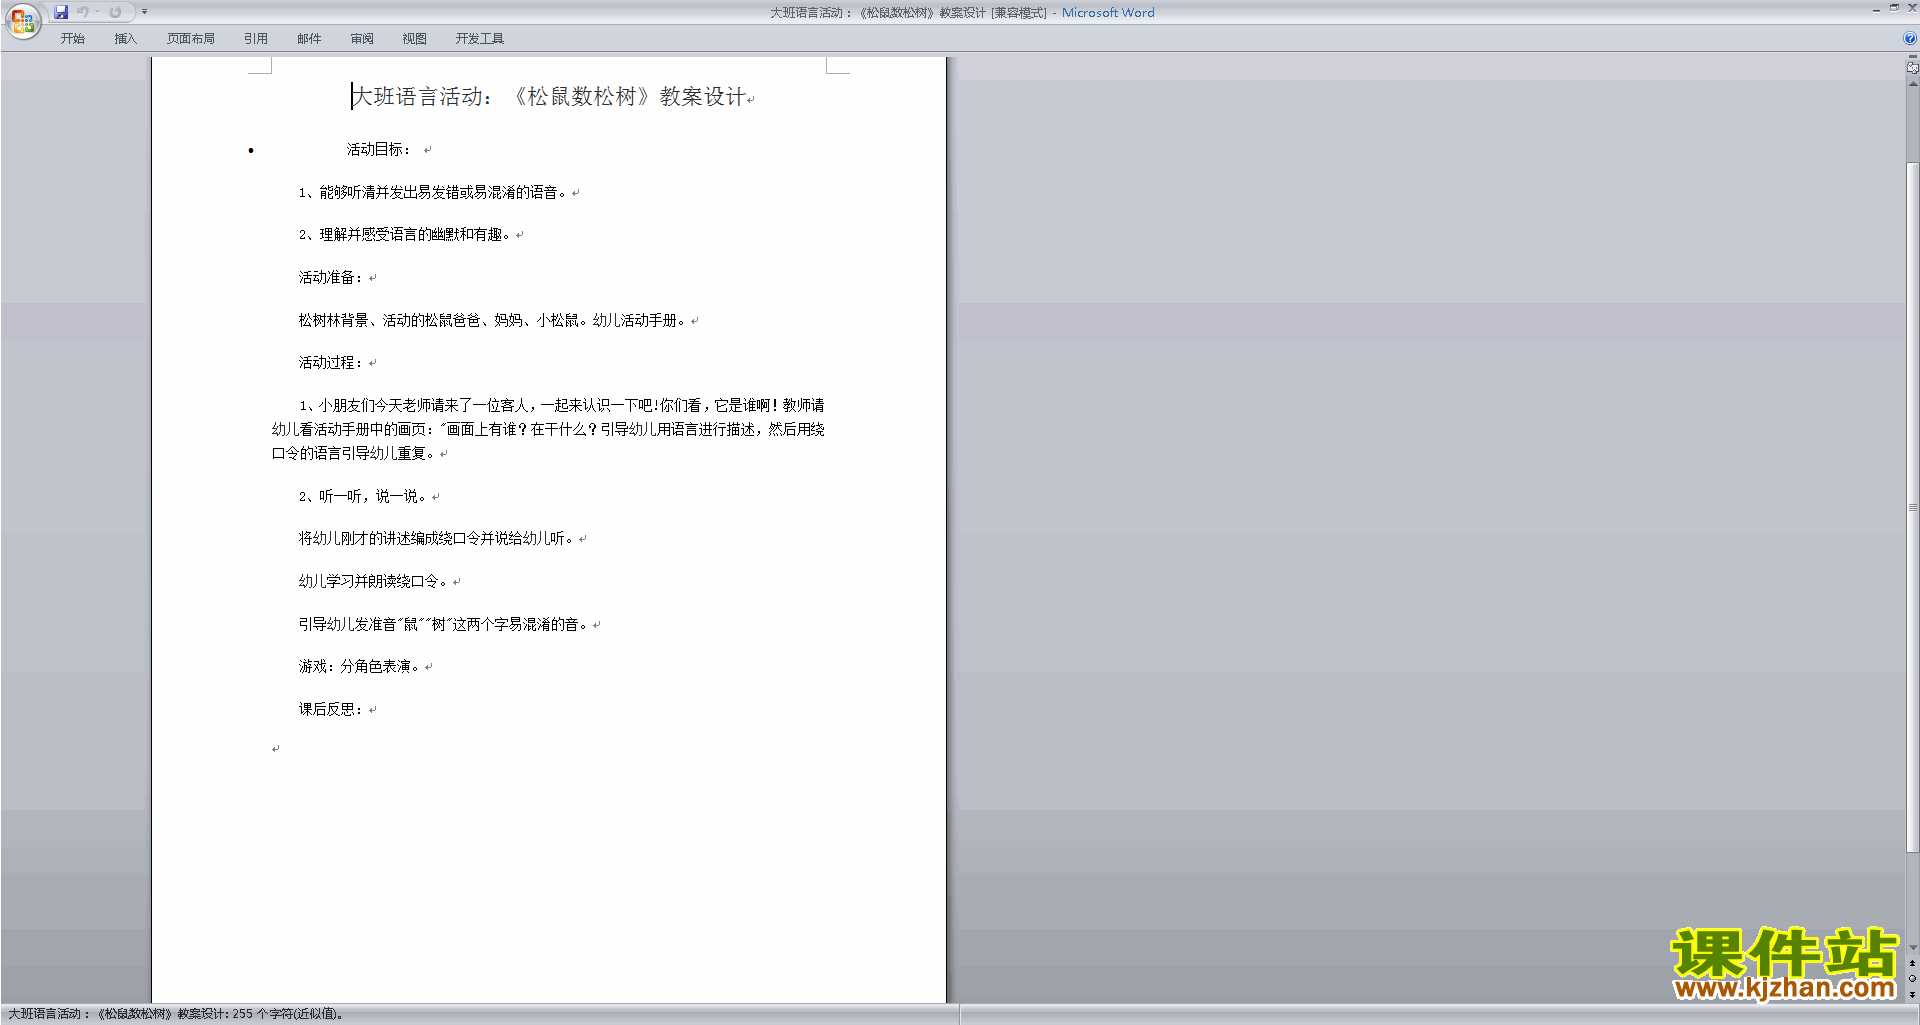
Task: Click the 活动准备： heading line
Action: click(331, 277)
